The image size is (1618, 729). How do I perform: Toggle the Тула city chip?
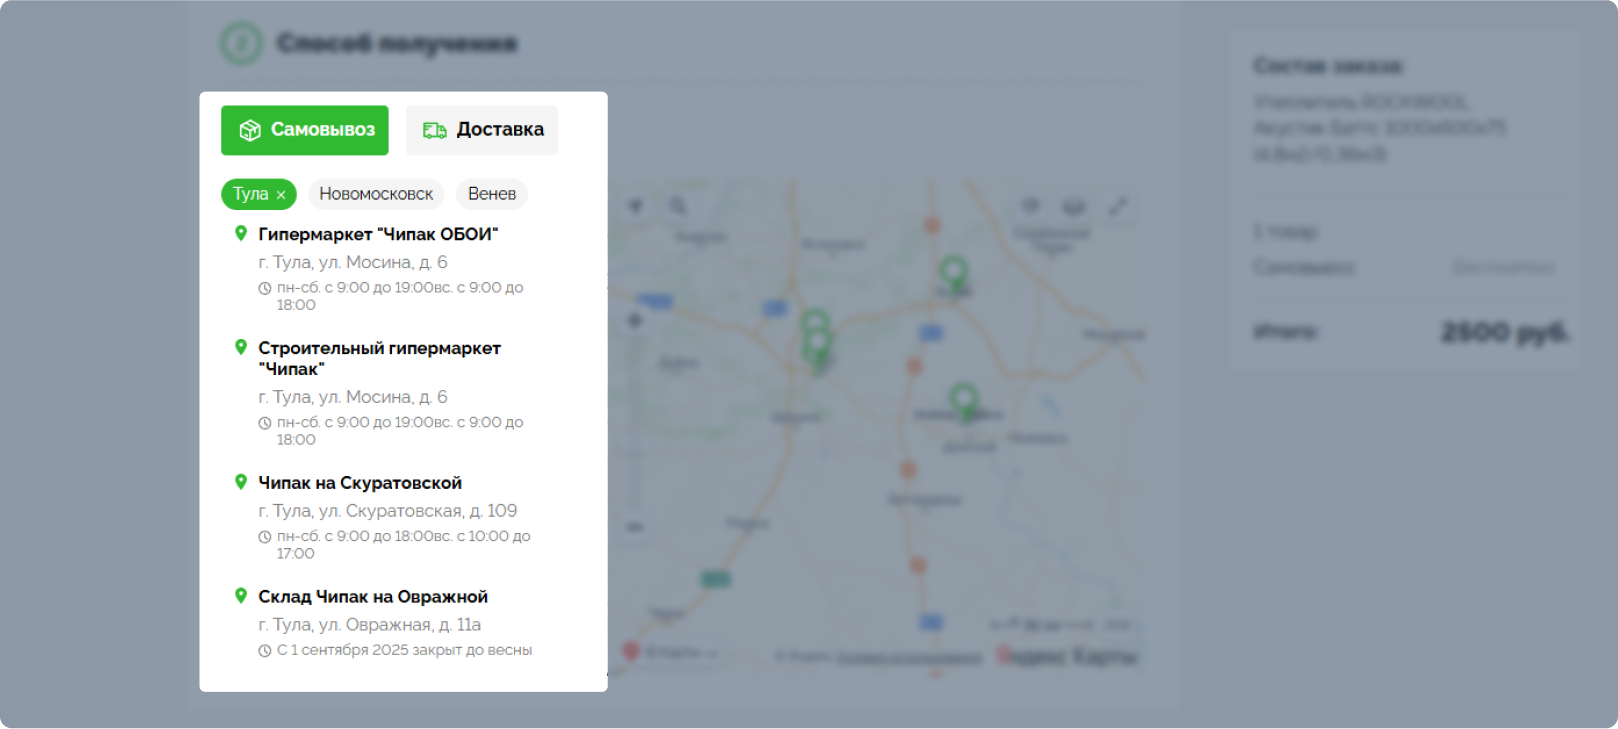point(259,194)
